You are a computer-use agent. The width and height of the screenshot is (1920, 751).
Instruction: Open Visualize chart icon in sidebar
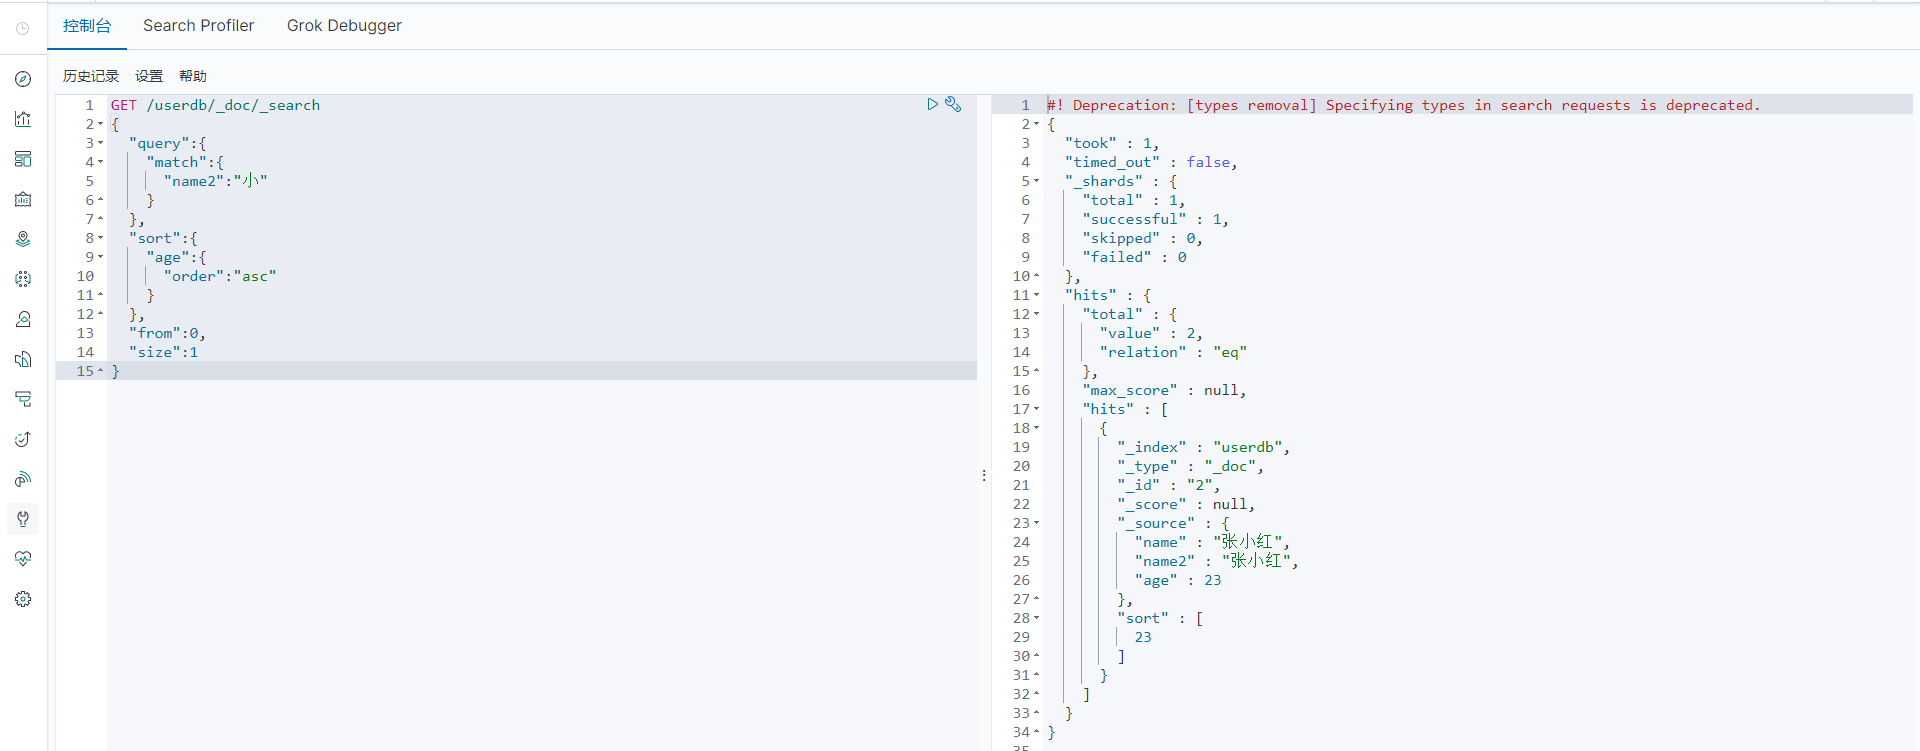click(23, 119)
